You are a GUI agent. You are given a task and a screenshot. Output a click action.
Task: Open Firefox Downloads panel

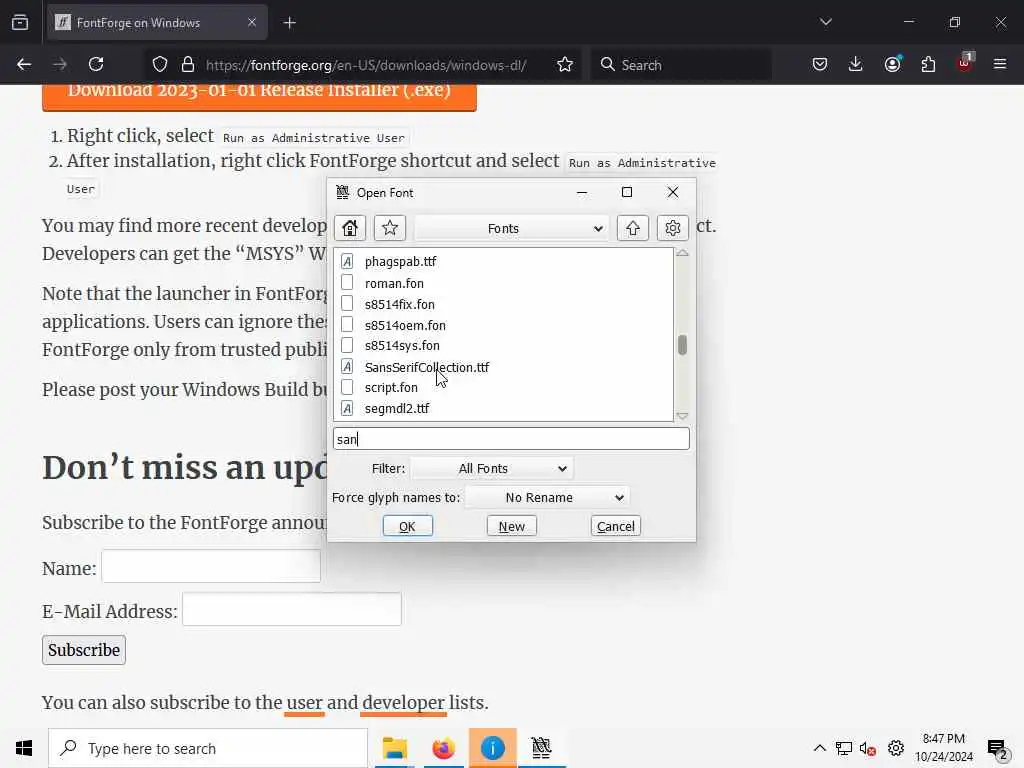tap(856, 64)
